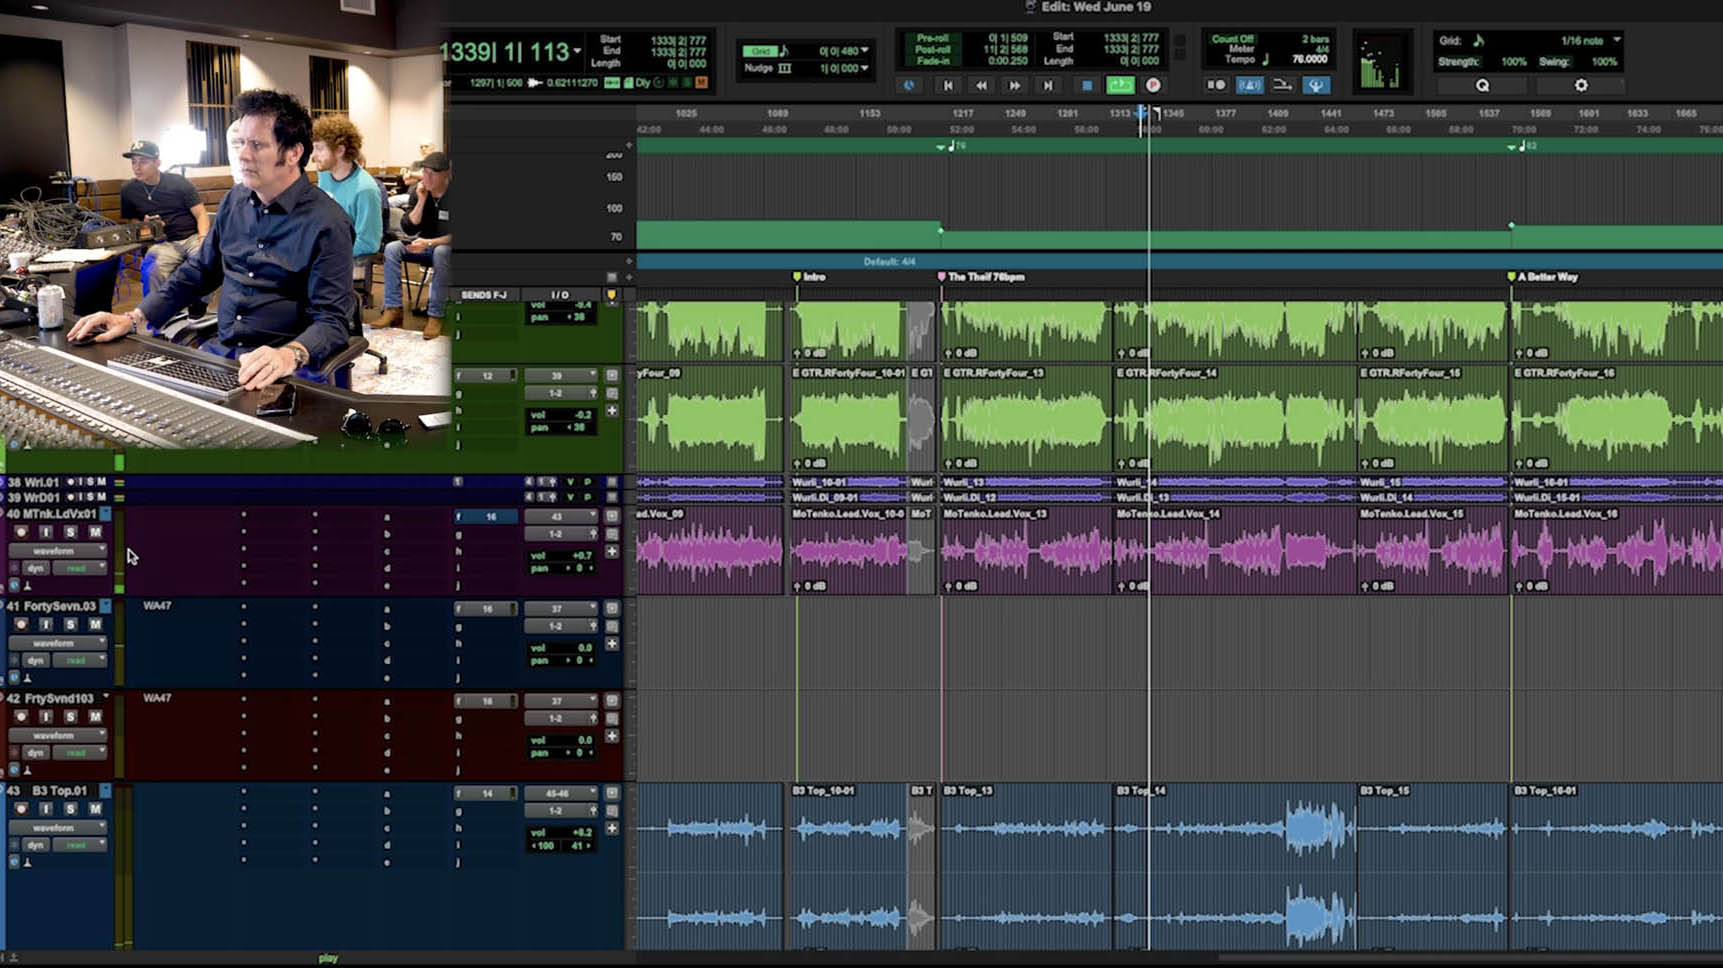Viewport: 1723px width, 968px height.
Task: Click input selector 43 on track 40
Action: coord(560,517)
